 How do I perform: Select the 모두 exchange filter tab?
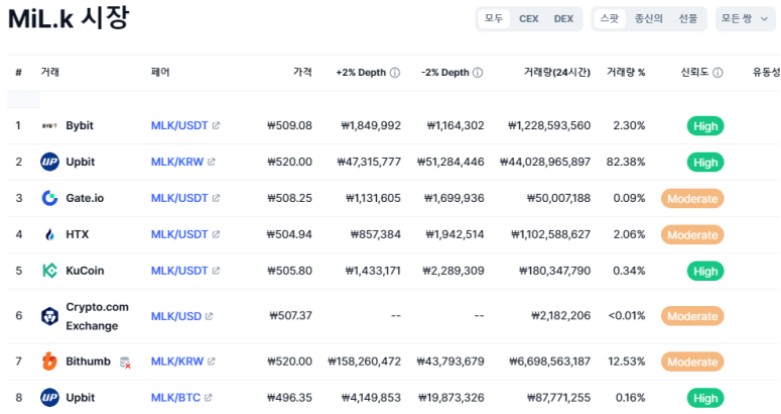pyautogui.click(x=494, y=18)
